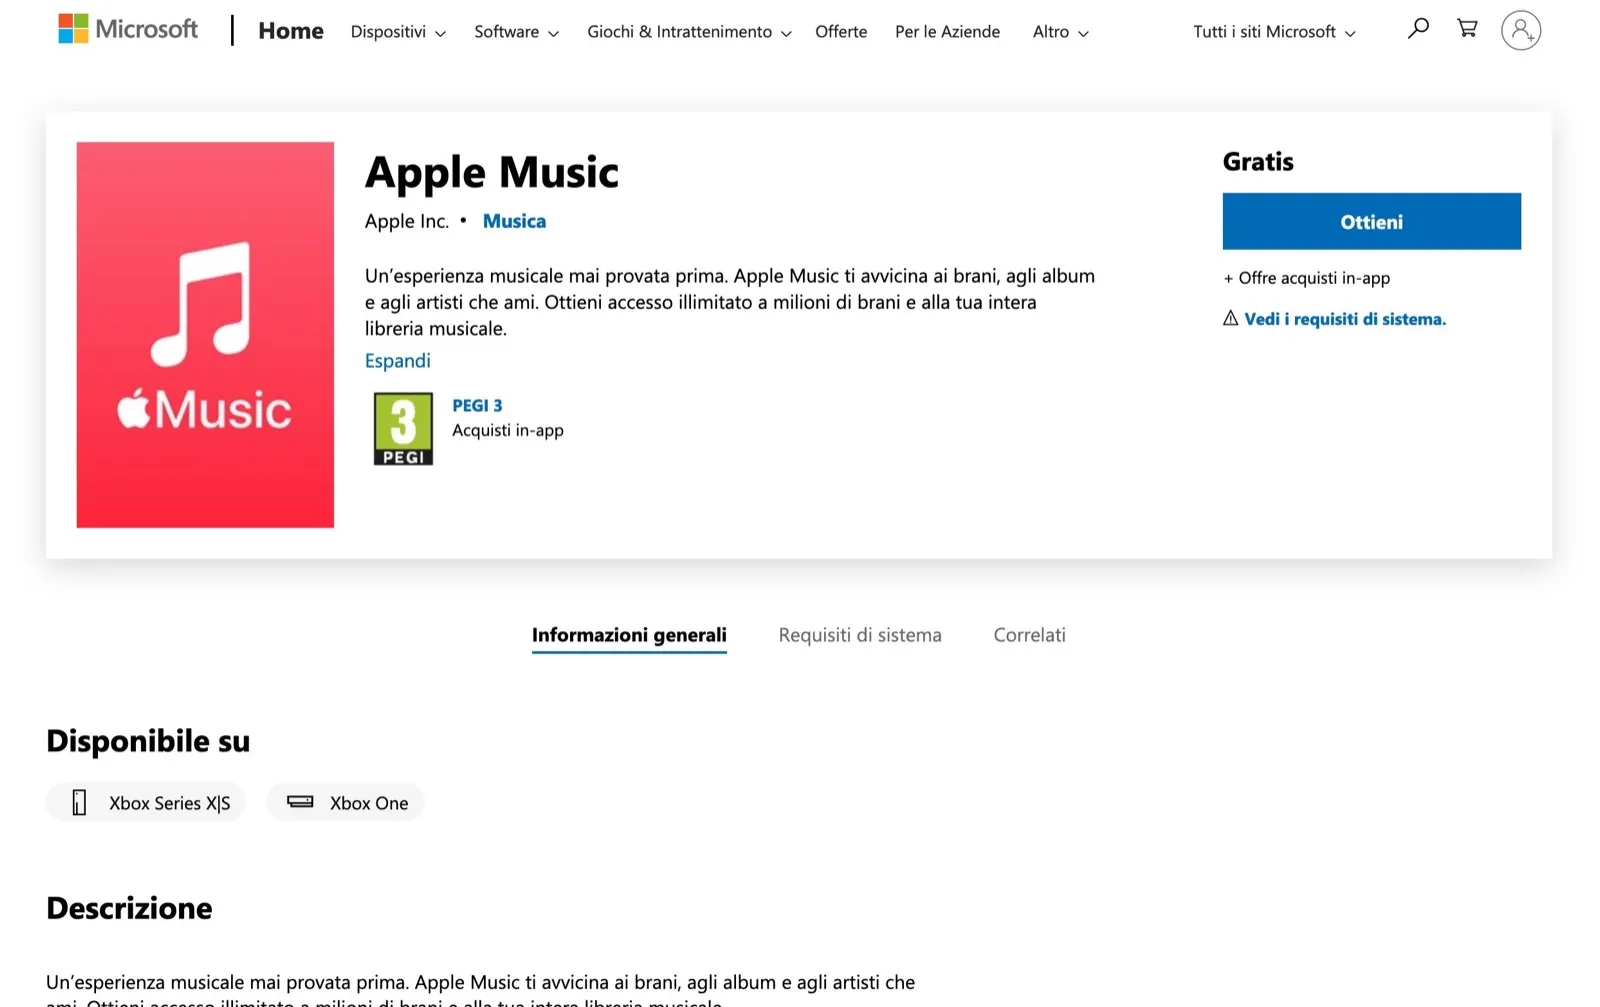
Task: Switch to Requisiti di sistema tab
Action: click(x=860, y=635)
